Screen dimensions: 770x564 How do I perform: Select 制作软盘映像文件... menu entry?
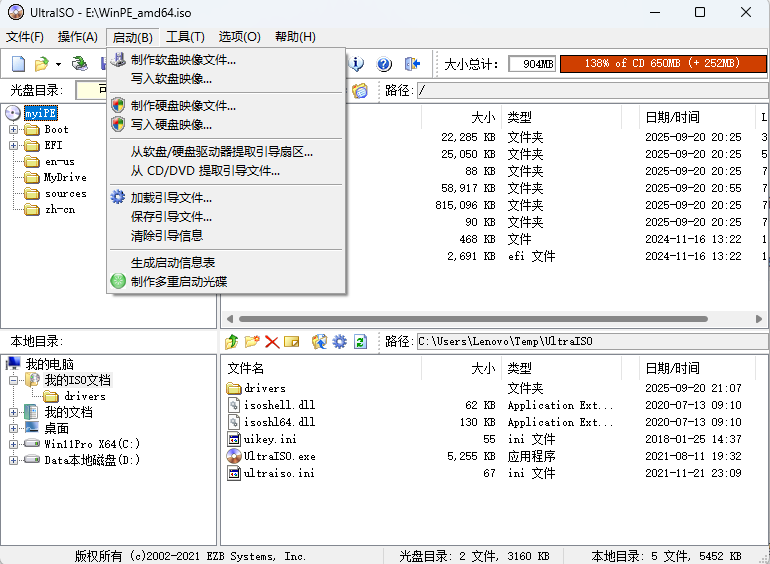[226, 59]
